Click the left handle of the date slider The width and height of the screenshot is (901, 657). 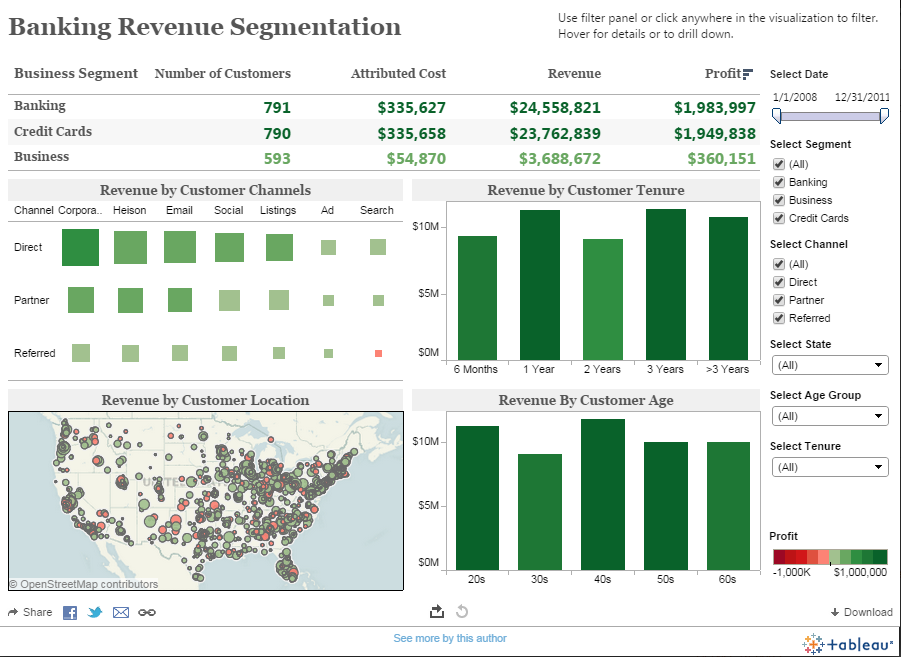[x=777, y=116]
